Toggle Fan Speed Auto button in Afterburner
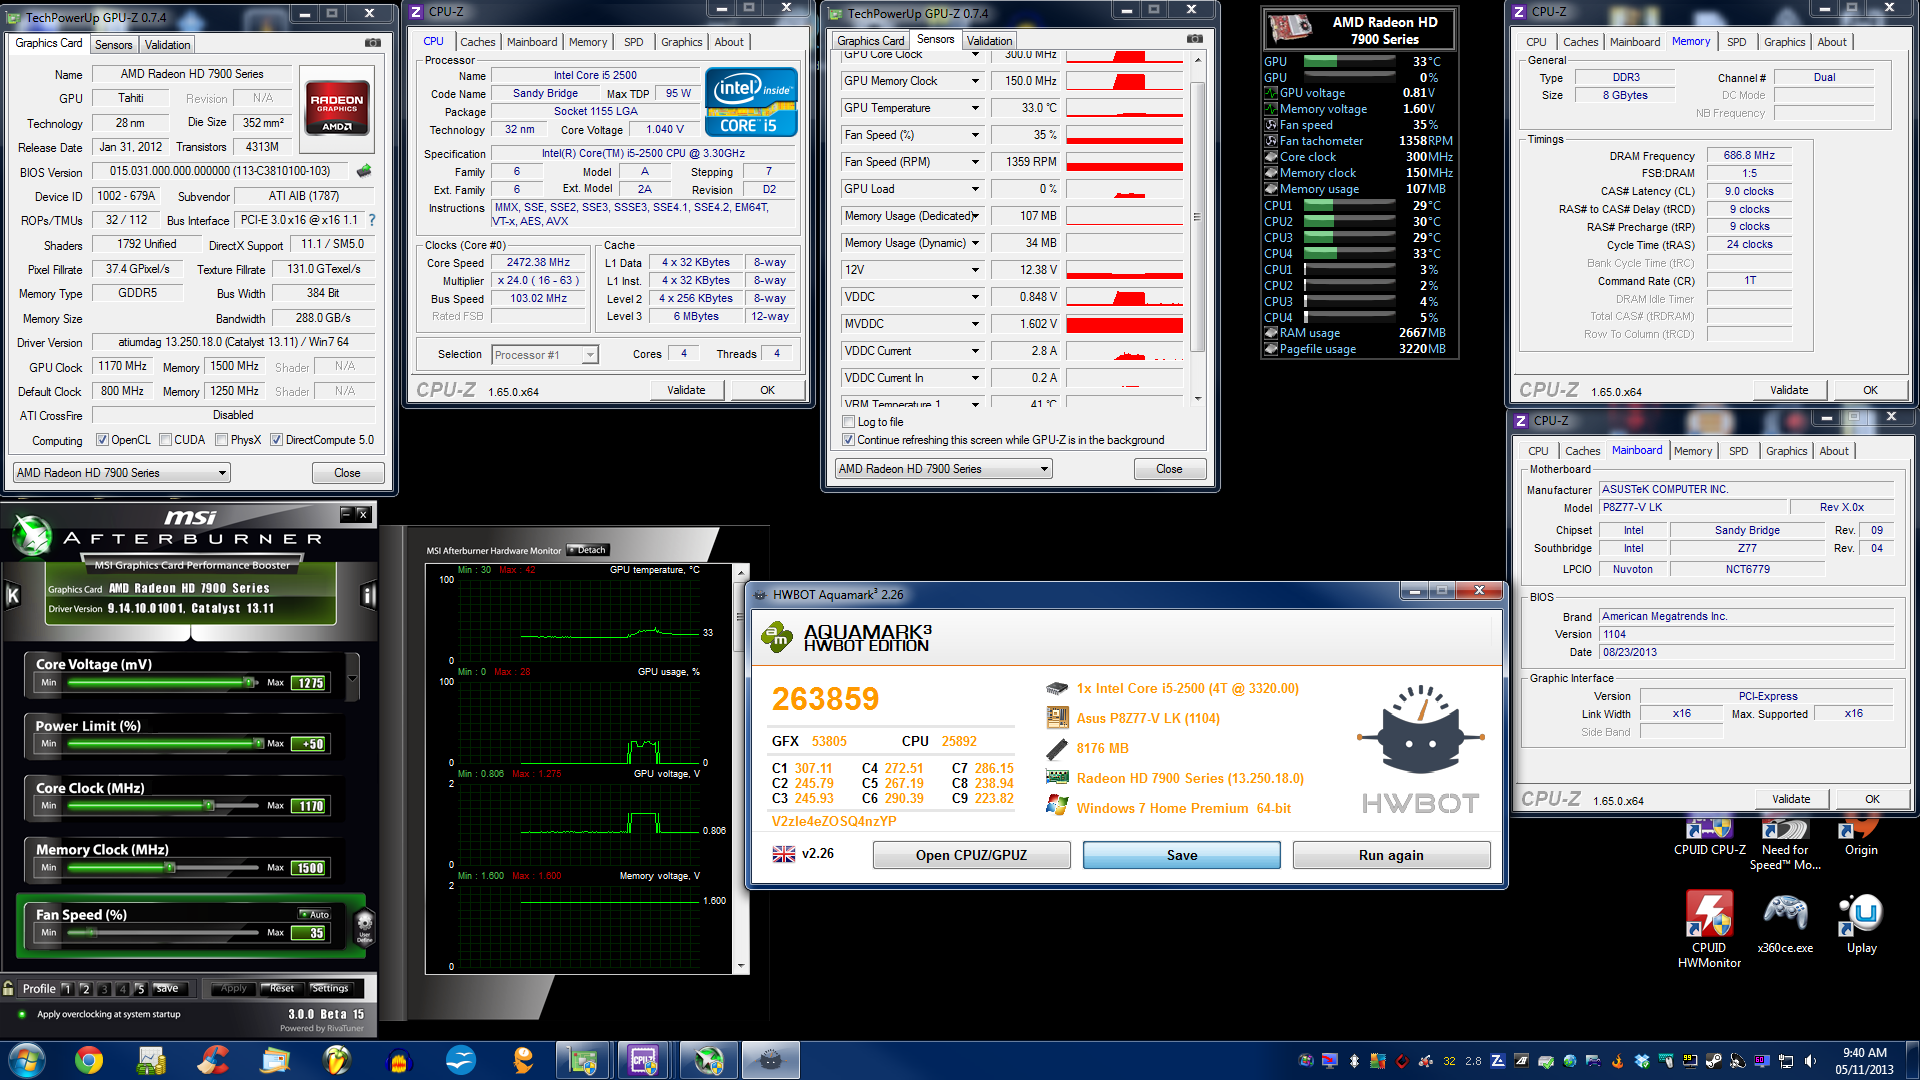This screenshot has height=1080, width=1920. 314,914
